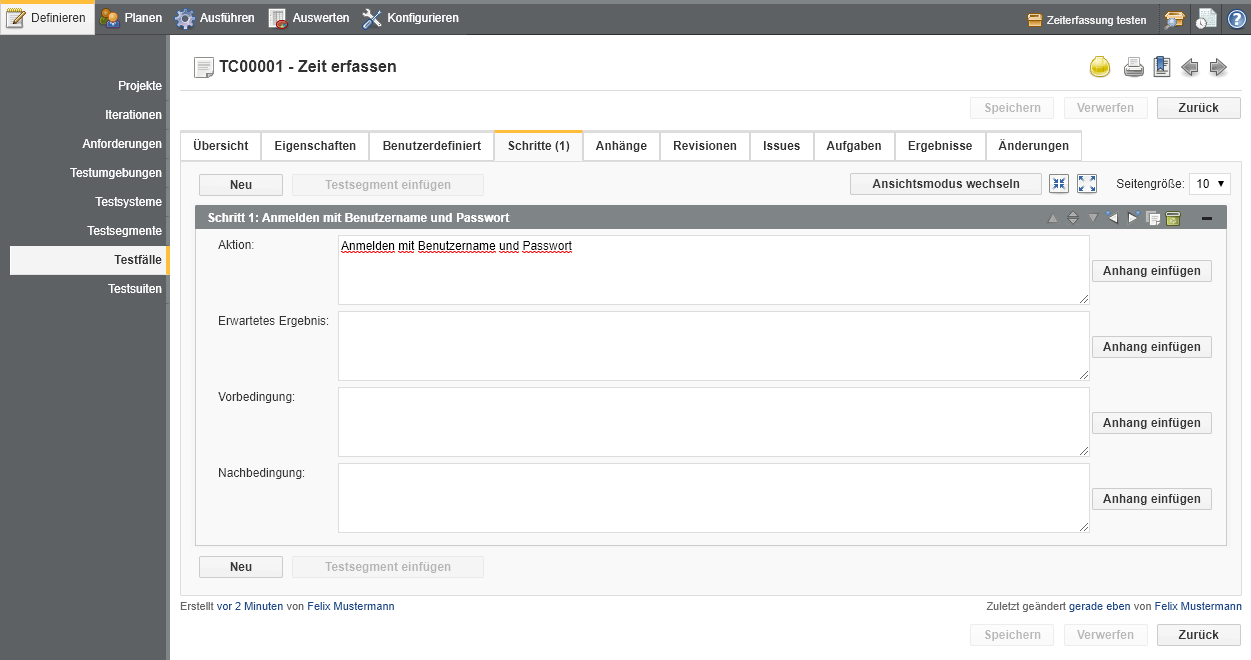Select the Zeiterfassung testen project
The image size is (1251, 660).
[1087, 19]
